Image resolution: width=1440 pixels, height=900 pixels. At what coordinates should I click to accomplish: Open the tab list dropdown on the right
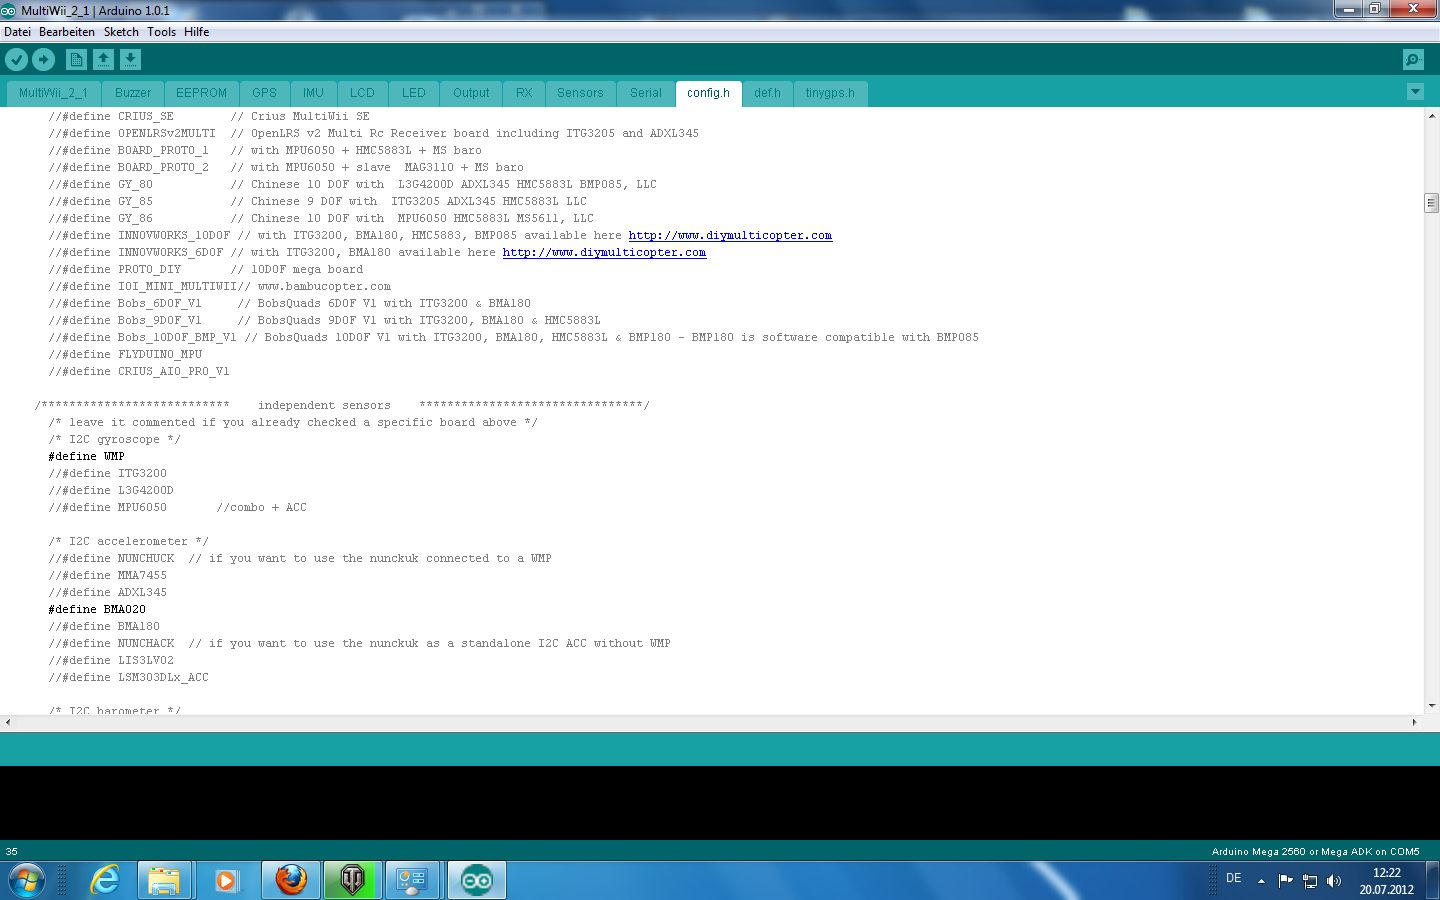[1415, 91]
